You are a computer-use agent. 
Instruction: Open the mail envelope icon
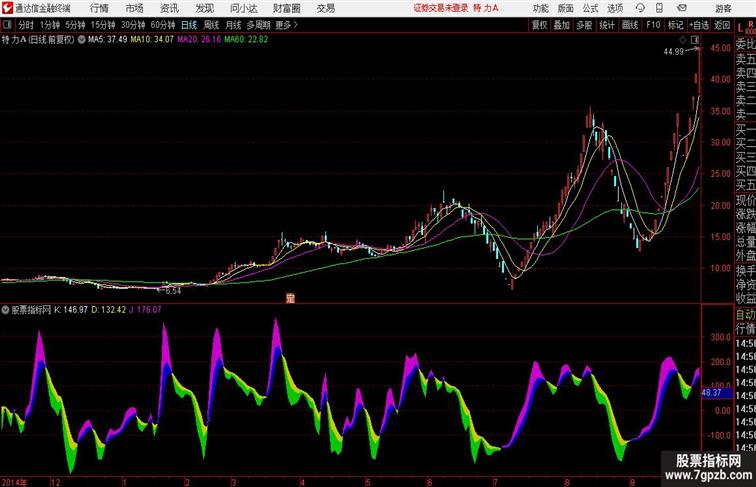pyautogui.click(x=681, y=8)
